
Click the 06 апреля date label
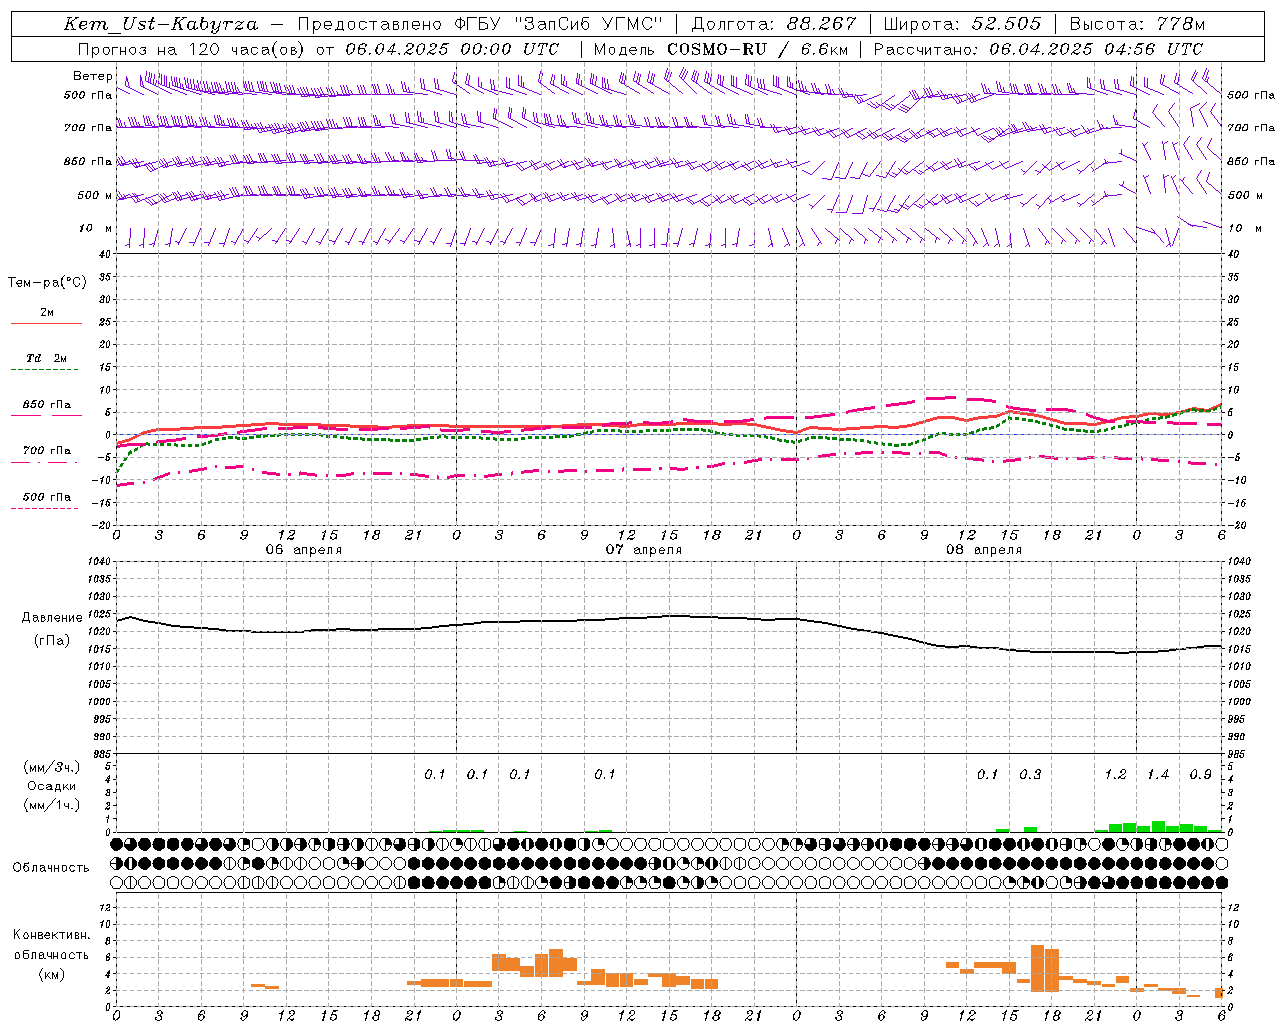tap(303, 550)
